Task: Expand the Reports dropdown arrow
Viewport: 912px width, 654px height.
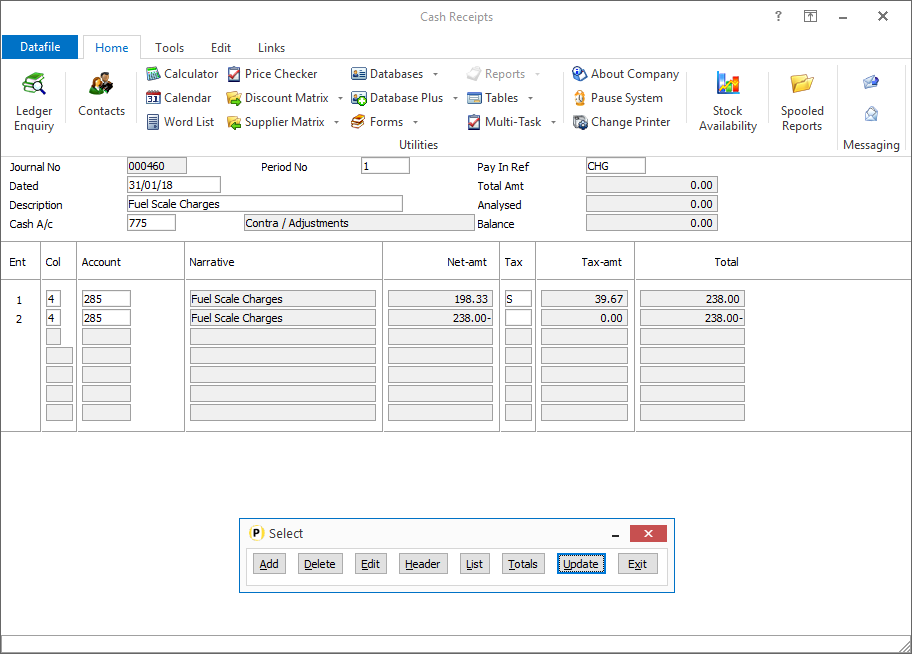Action: (x=537, y=74)
